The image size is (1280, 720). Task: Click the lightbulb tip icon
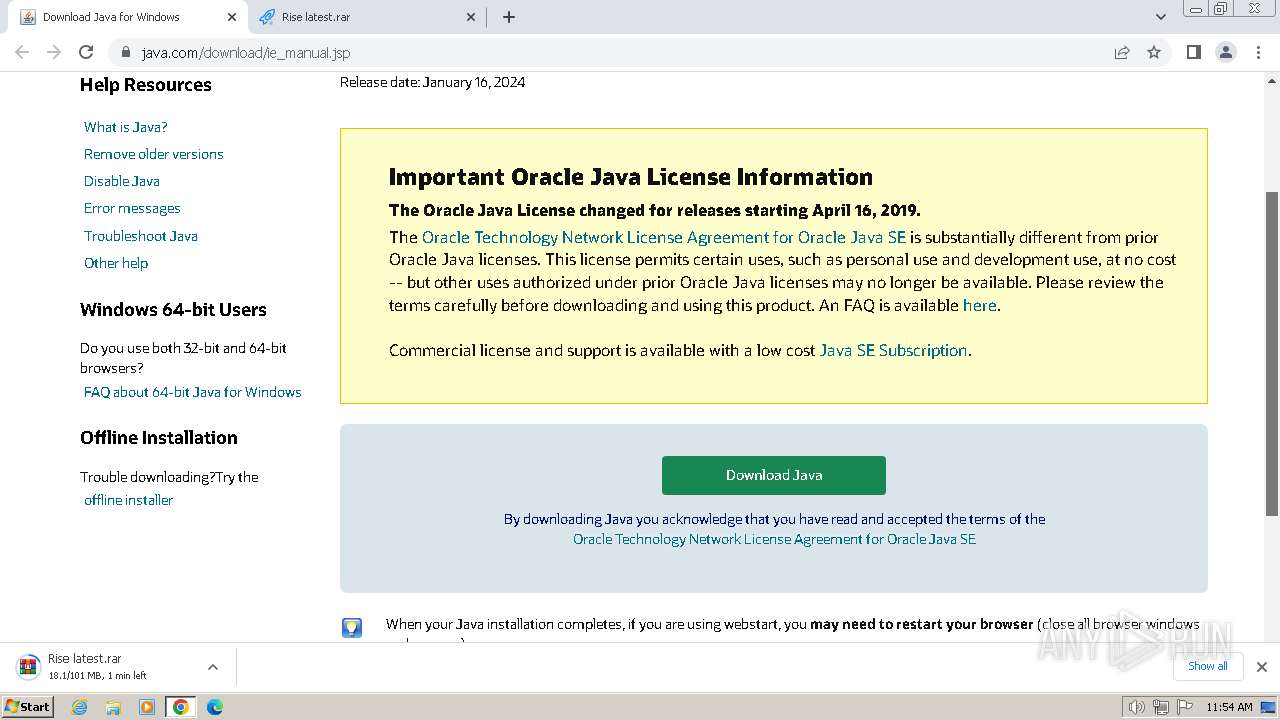pyautogui.click(x=352, y=627)
